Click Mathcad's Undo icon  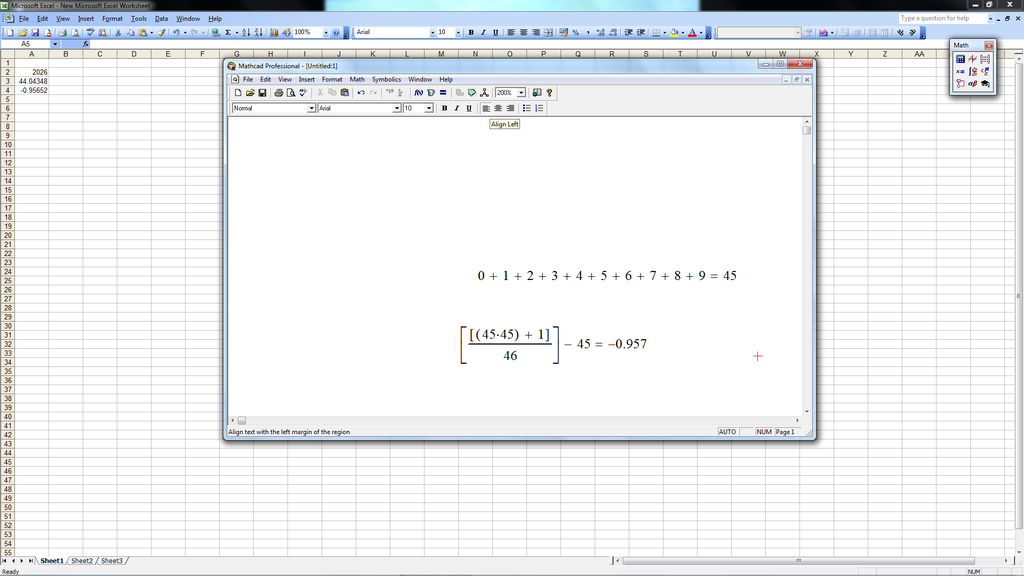[361, 93]
